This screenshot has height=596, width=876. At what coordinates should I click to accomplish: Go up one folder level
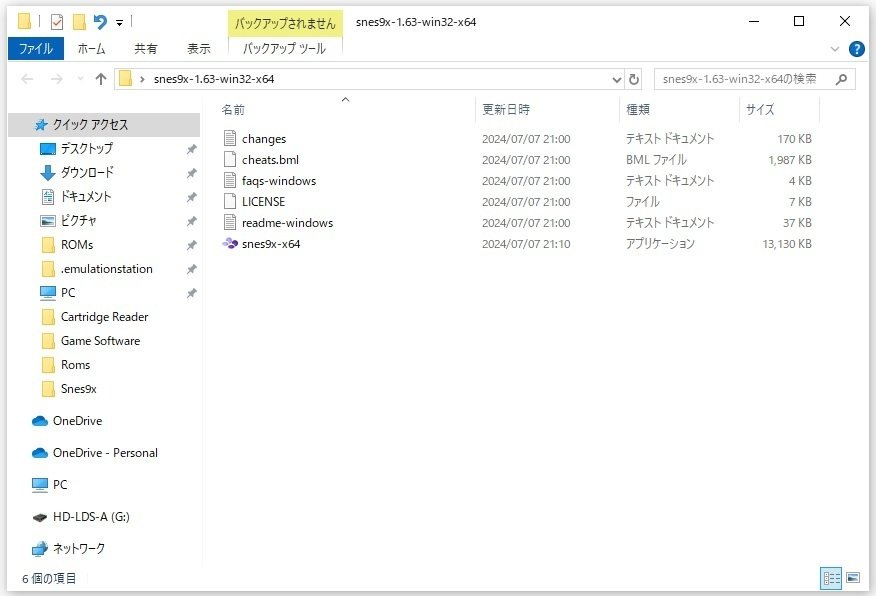[101, 79]
